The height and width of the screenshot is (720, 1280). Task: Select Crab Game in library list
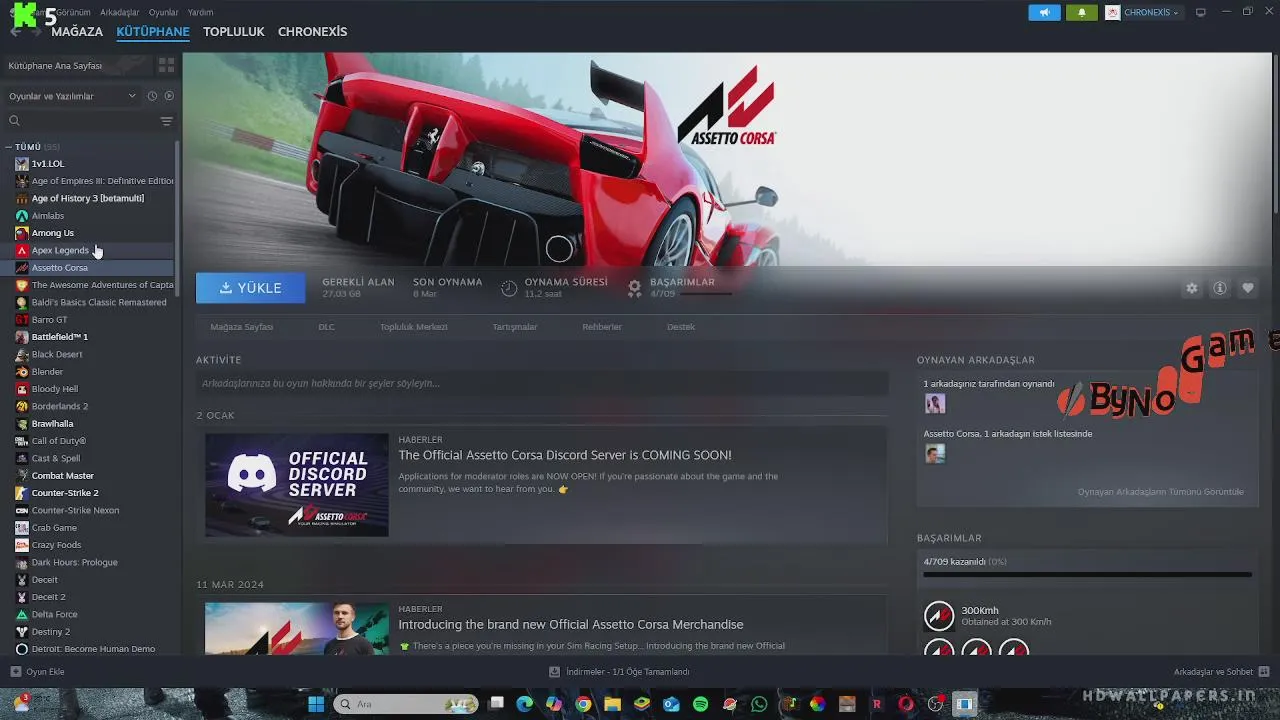[54, 527]
